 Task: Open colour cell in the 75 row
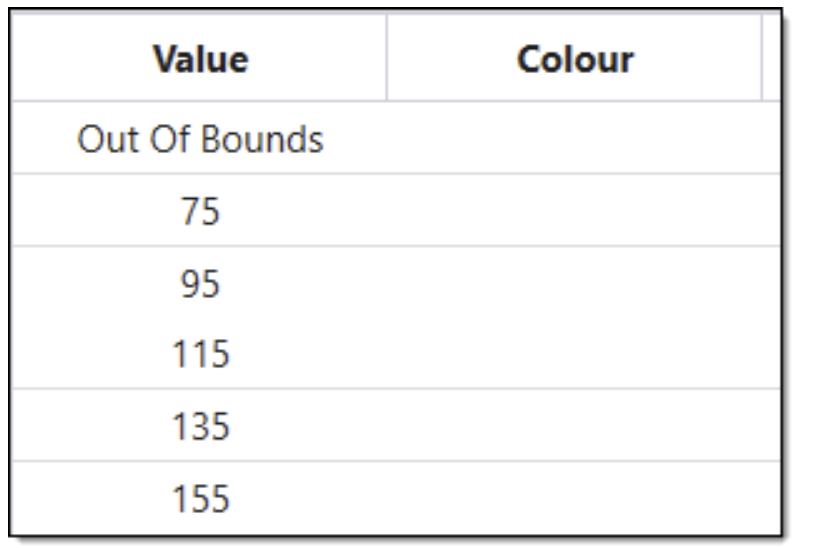[x=574, y=211]
